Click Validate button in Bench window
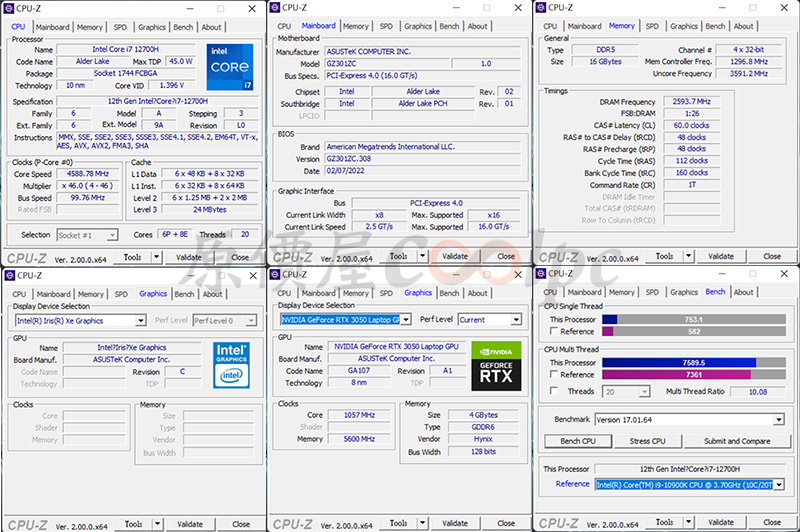Image resolution: width=800 pixels, height=532 pixels. (x=721, y=522)
